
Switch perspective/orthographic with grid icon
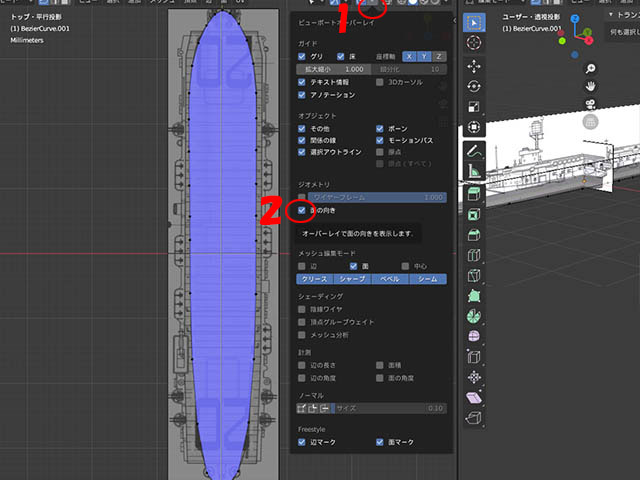click(x=590, y=122)
